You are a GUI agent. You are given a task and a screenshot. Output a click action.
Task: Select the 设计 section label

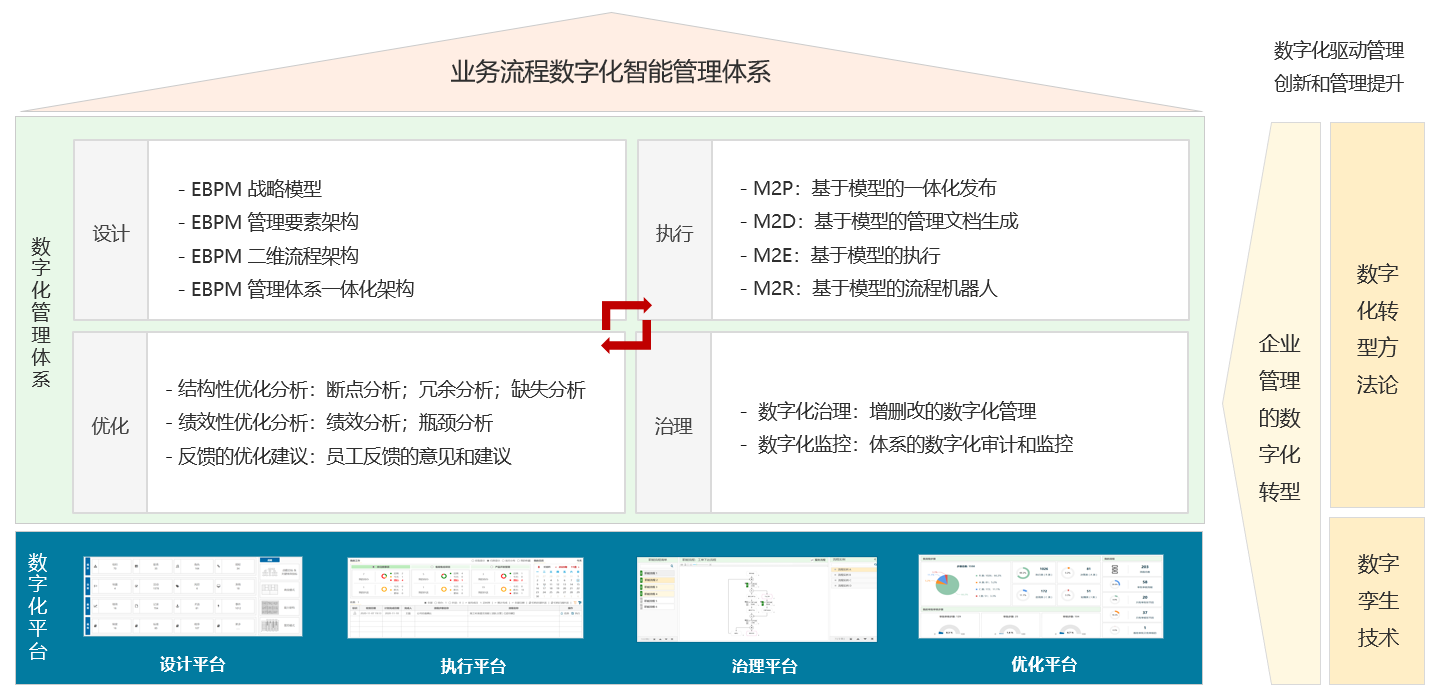111,234
